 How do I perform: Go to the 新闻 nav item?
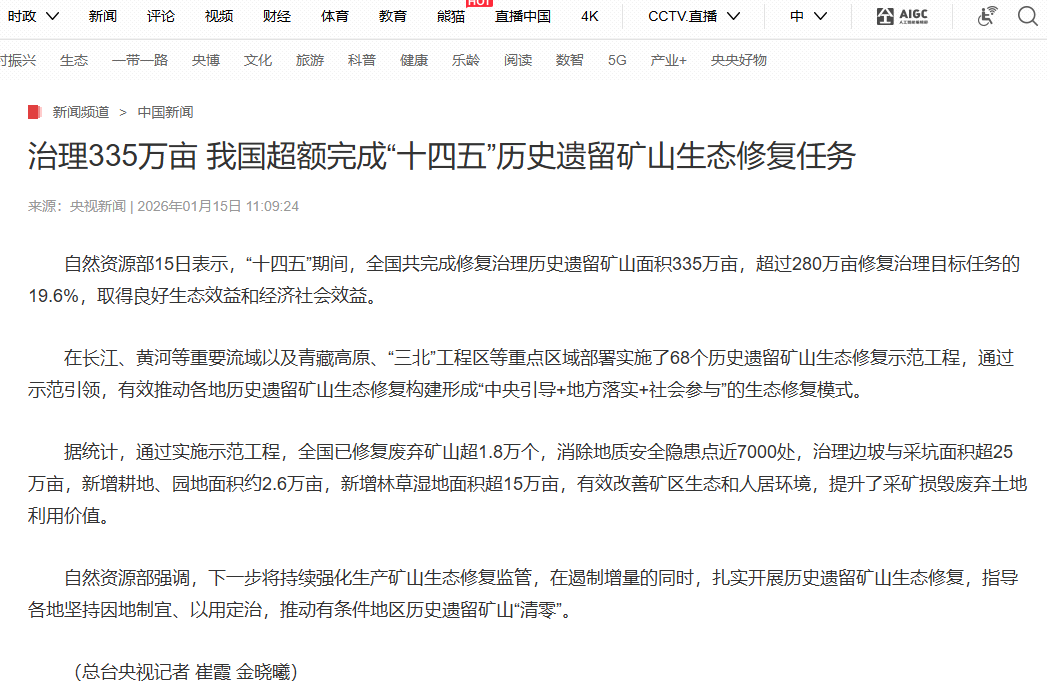click(x=103, y=16)
